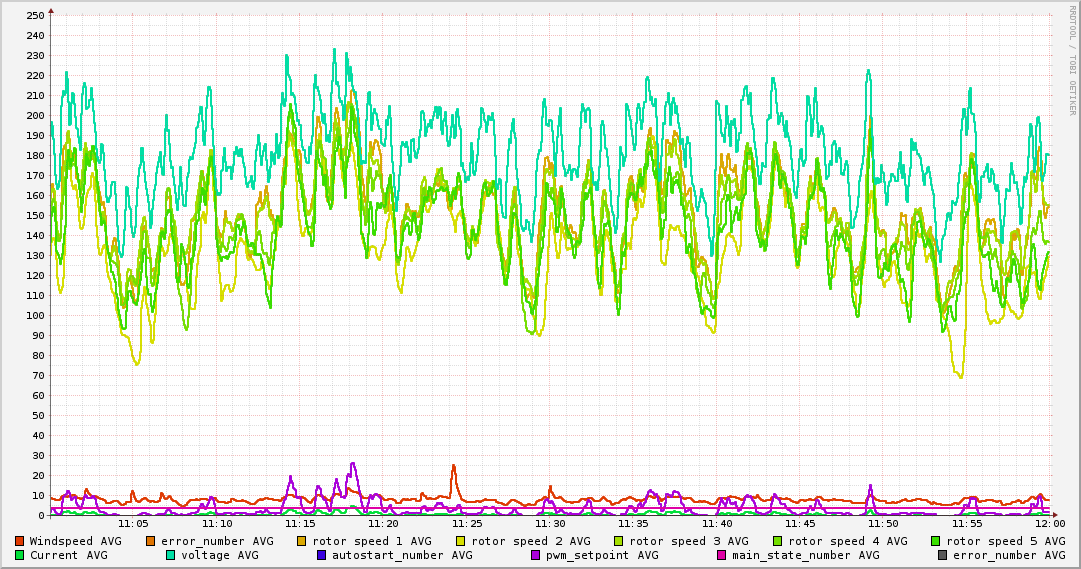
Task: Click the pink main_state_number AVG swatch
Action: click(x=722, y=555)
